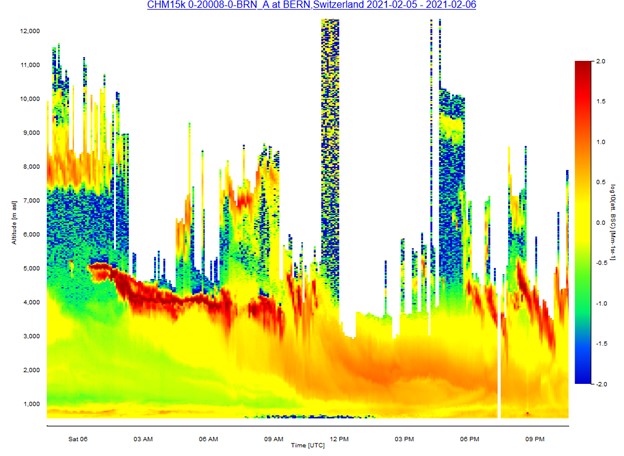Select the 06 AM time tick

pos(208,438)
